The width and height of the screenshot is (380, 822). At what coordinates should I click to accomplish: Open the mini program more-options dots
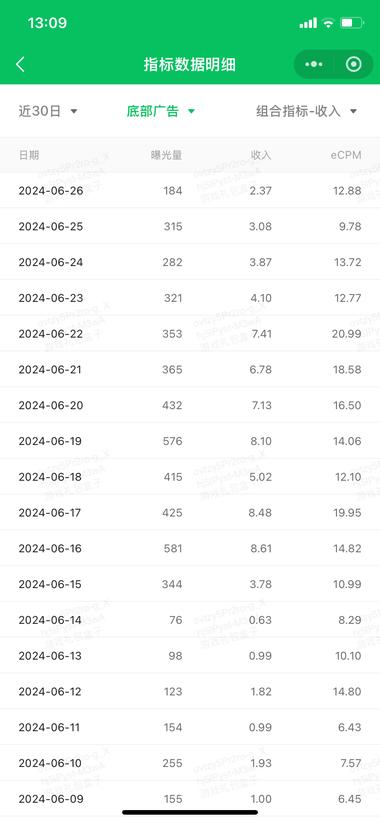coord(313,64)
